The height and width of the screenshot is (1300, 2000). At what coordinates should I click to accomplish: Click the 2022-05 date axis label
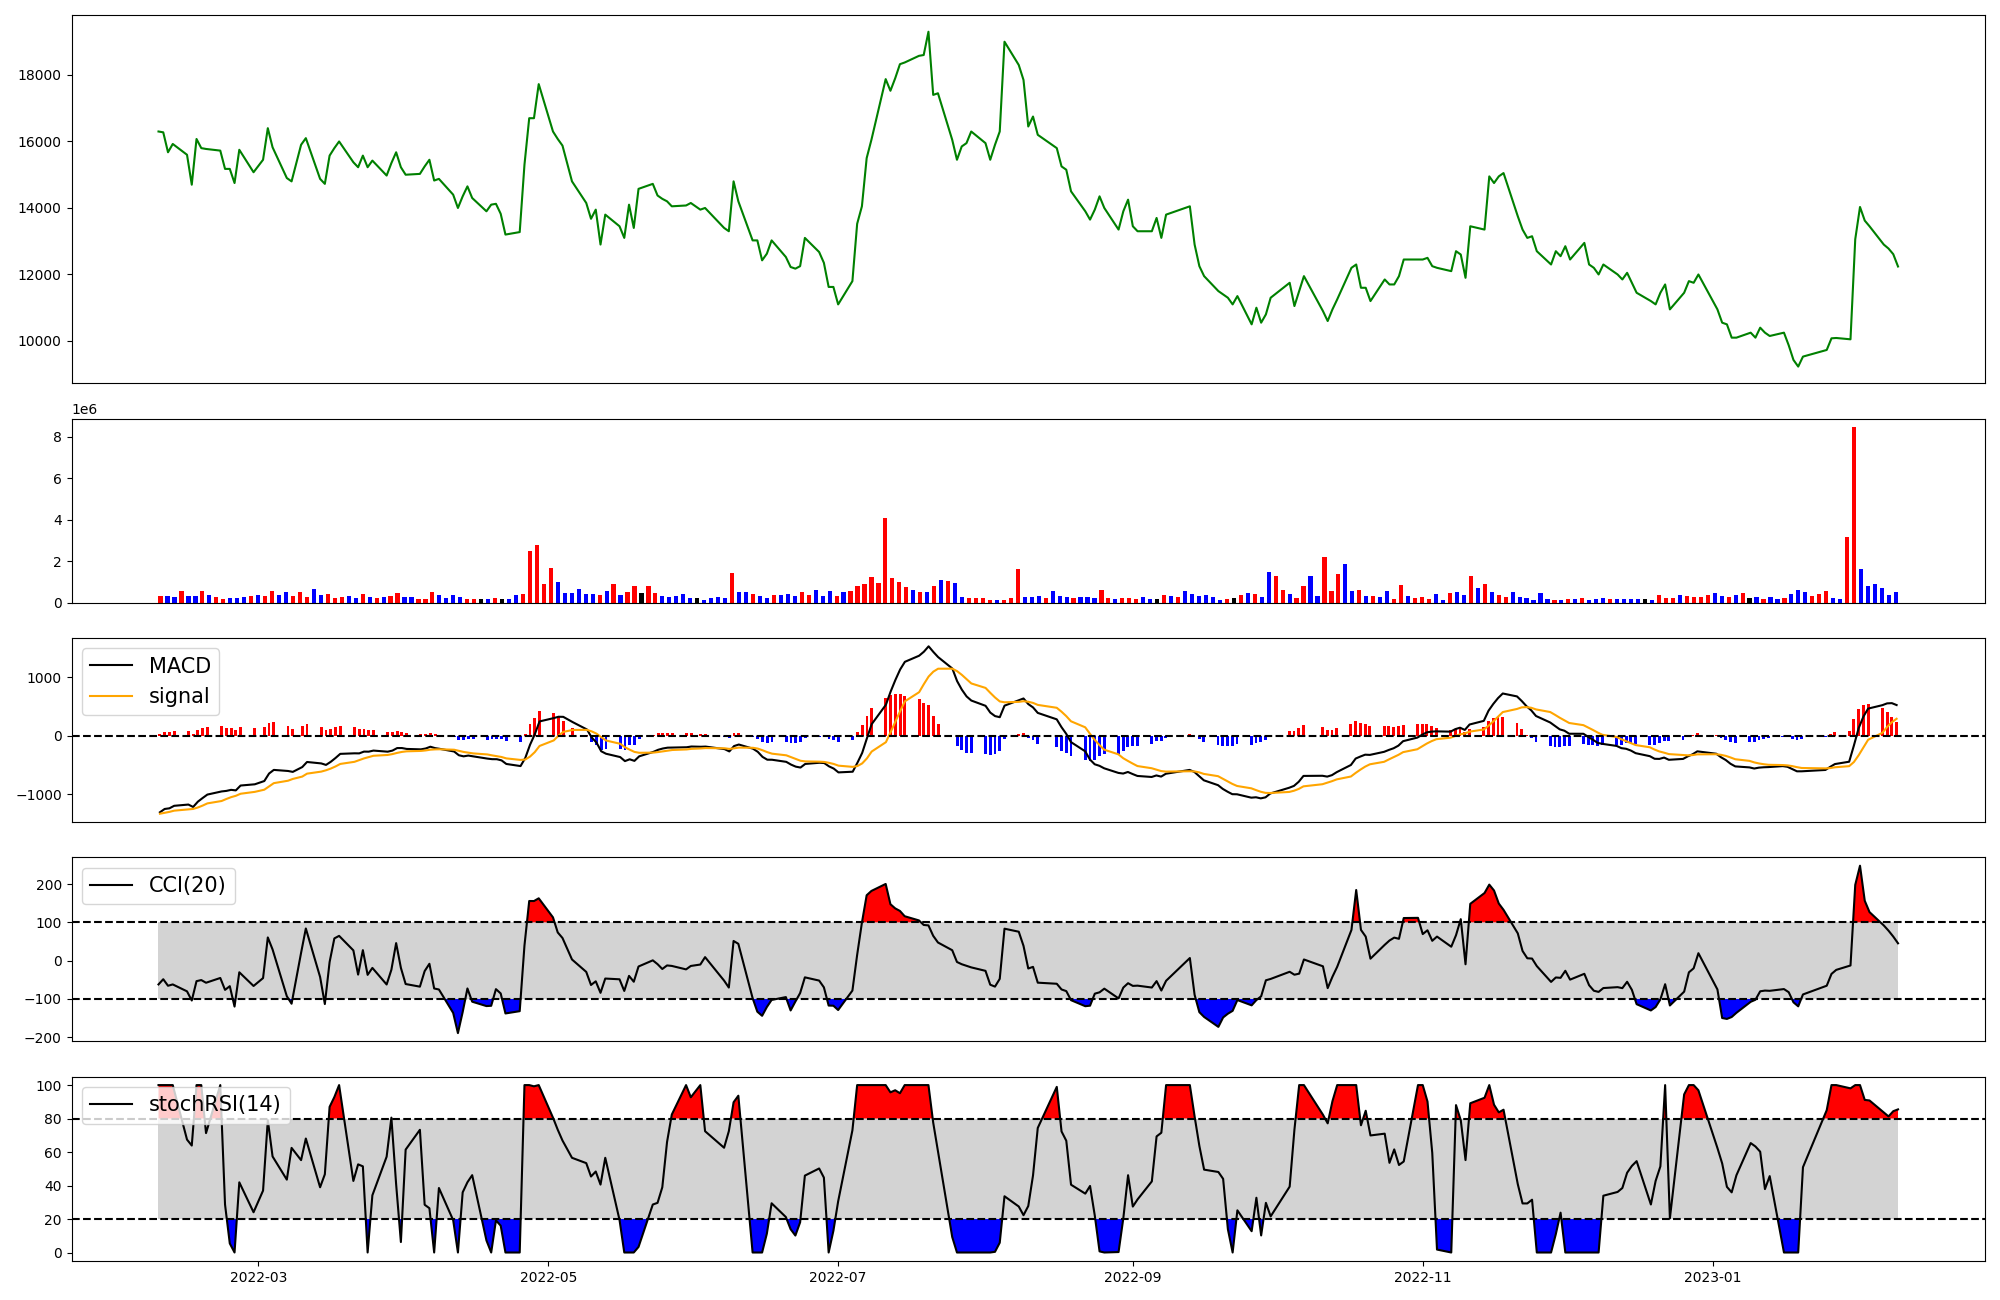pyautogui.click(x=548, y=1277)
